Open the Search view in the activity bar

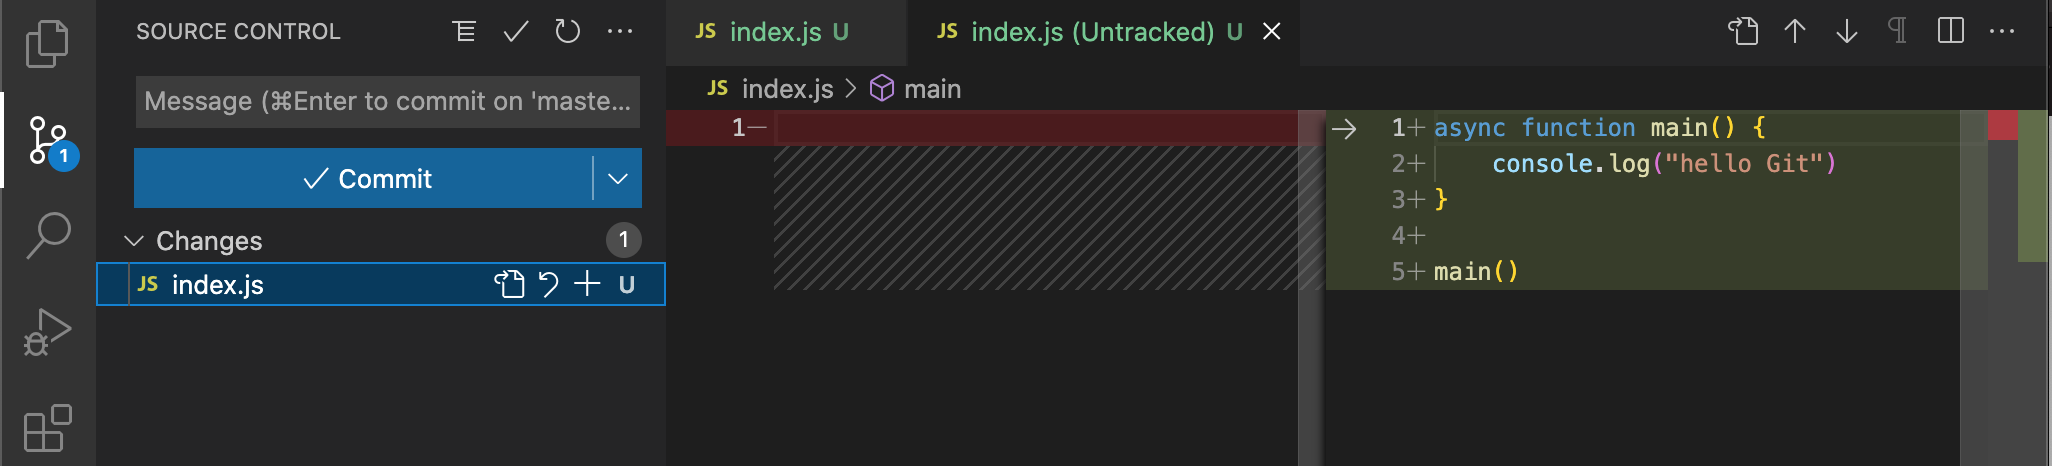click(x=47, y=235)
